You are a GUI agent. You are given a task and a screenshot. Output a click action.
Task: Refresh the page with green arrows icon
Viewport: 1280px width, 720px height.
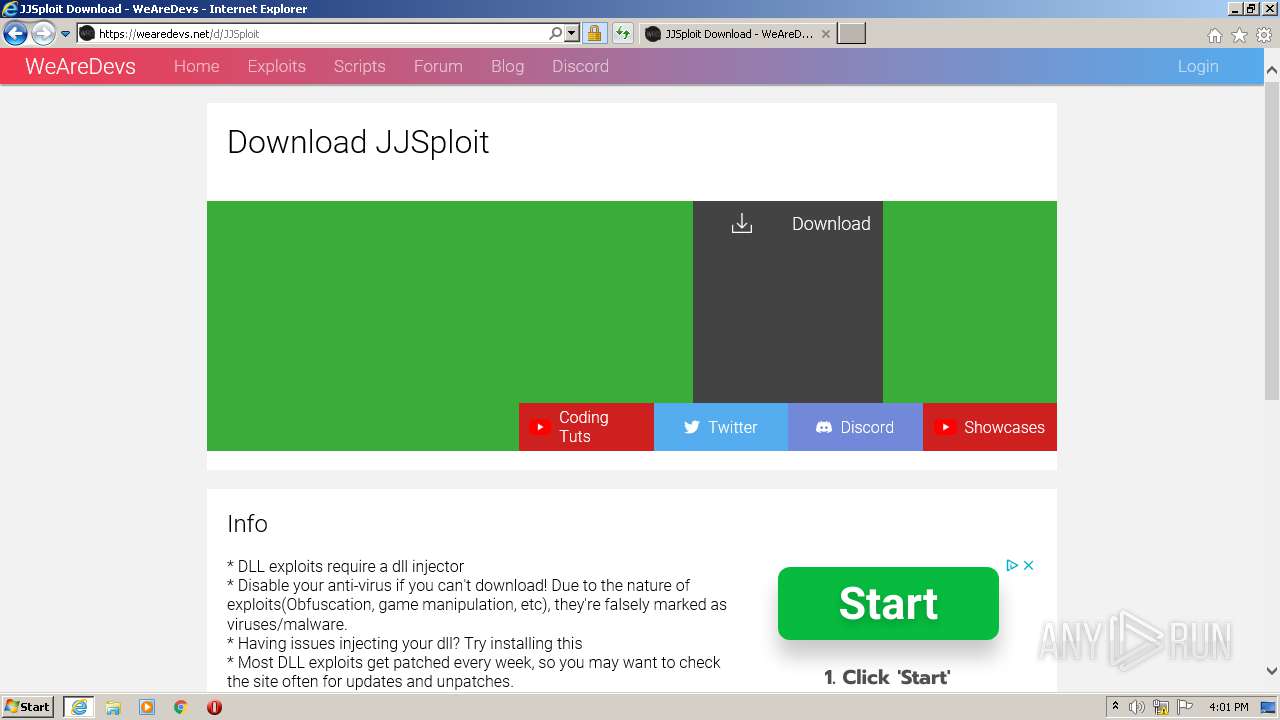623,34
